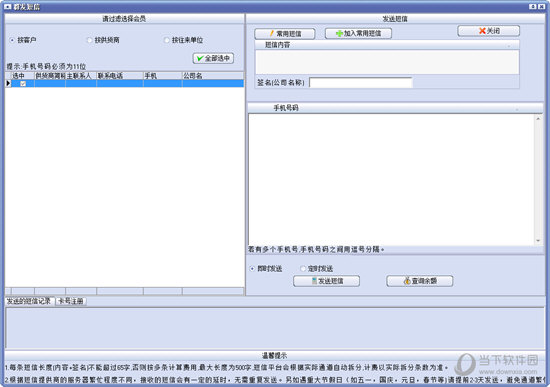This screenshot has height=387, width=550.
Task: Click the 供应商简称 column header
Action: tap(50, 76)
